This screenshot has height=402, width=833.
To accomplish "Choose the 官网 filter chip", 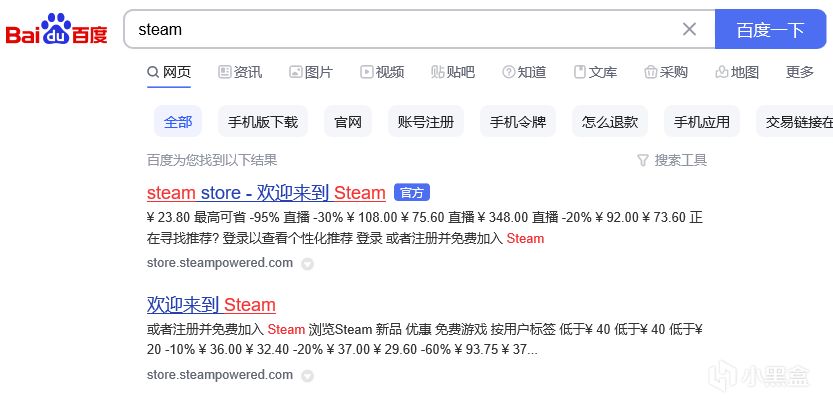I will (348, 122).
